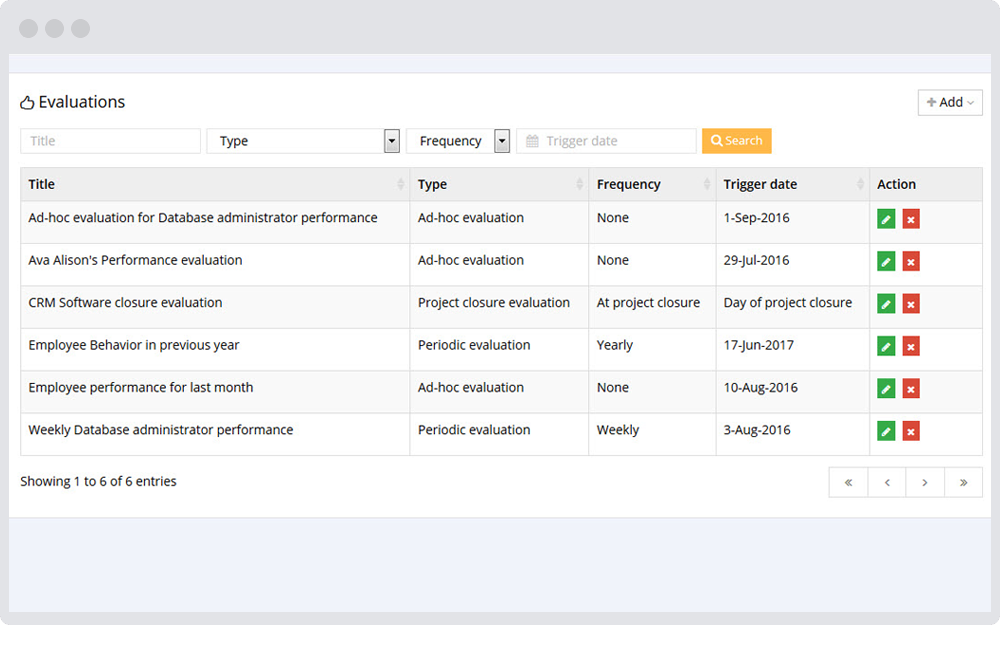Delete Employee performance for last month entry
Image resolution: width=1000 pixels, height=670 pixels.
click(911, 388)
